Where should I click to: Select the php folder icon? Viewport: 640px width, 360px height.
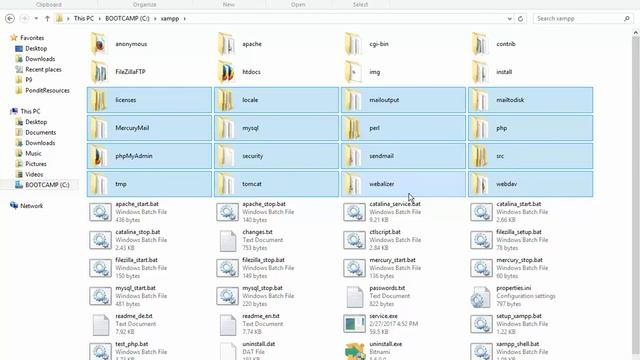pos(480,128)
